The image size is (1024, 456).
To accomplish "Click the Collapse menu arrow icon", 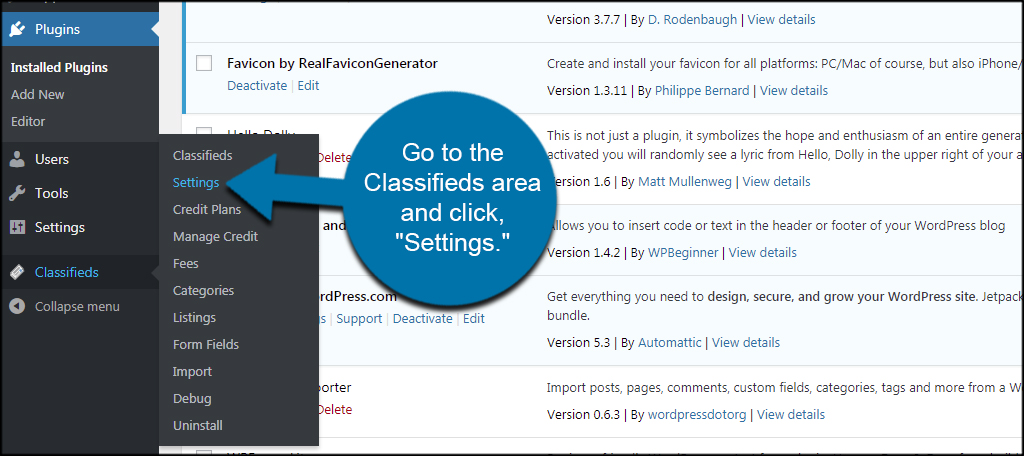I will pyautogui.click(x=18, y=306).
